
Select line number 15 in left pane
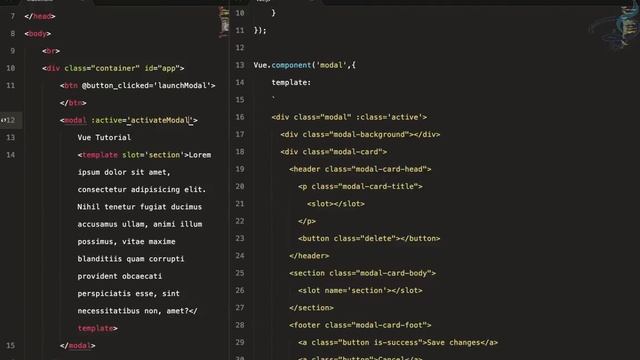coord(11,346)
